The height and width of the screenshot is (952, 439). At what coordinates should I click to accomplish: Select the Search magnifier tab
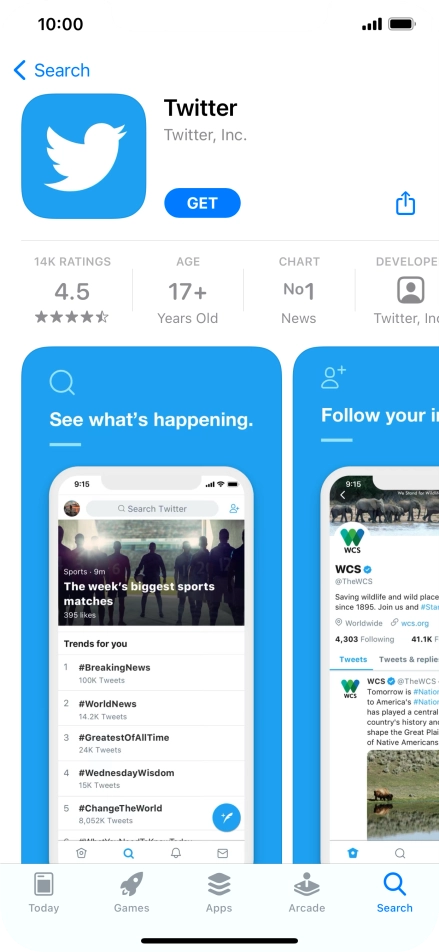395,885
